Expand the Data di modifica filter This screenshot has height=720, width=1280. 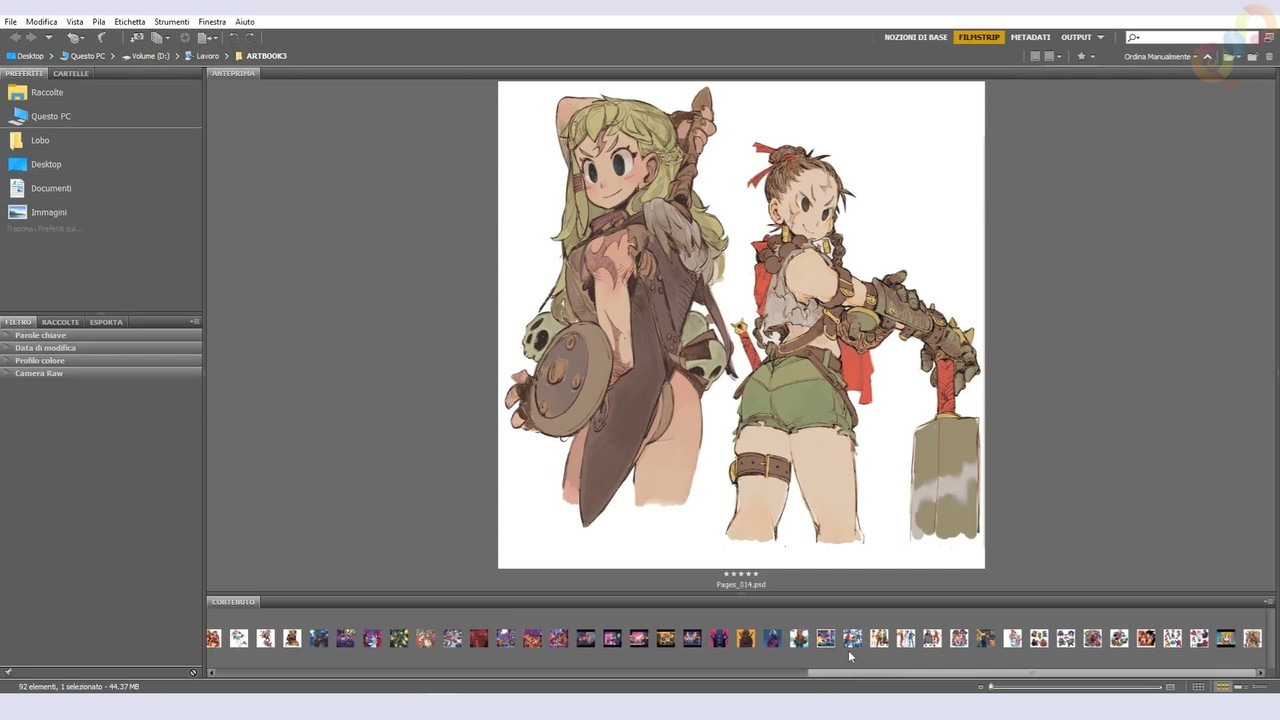101,348
